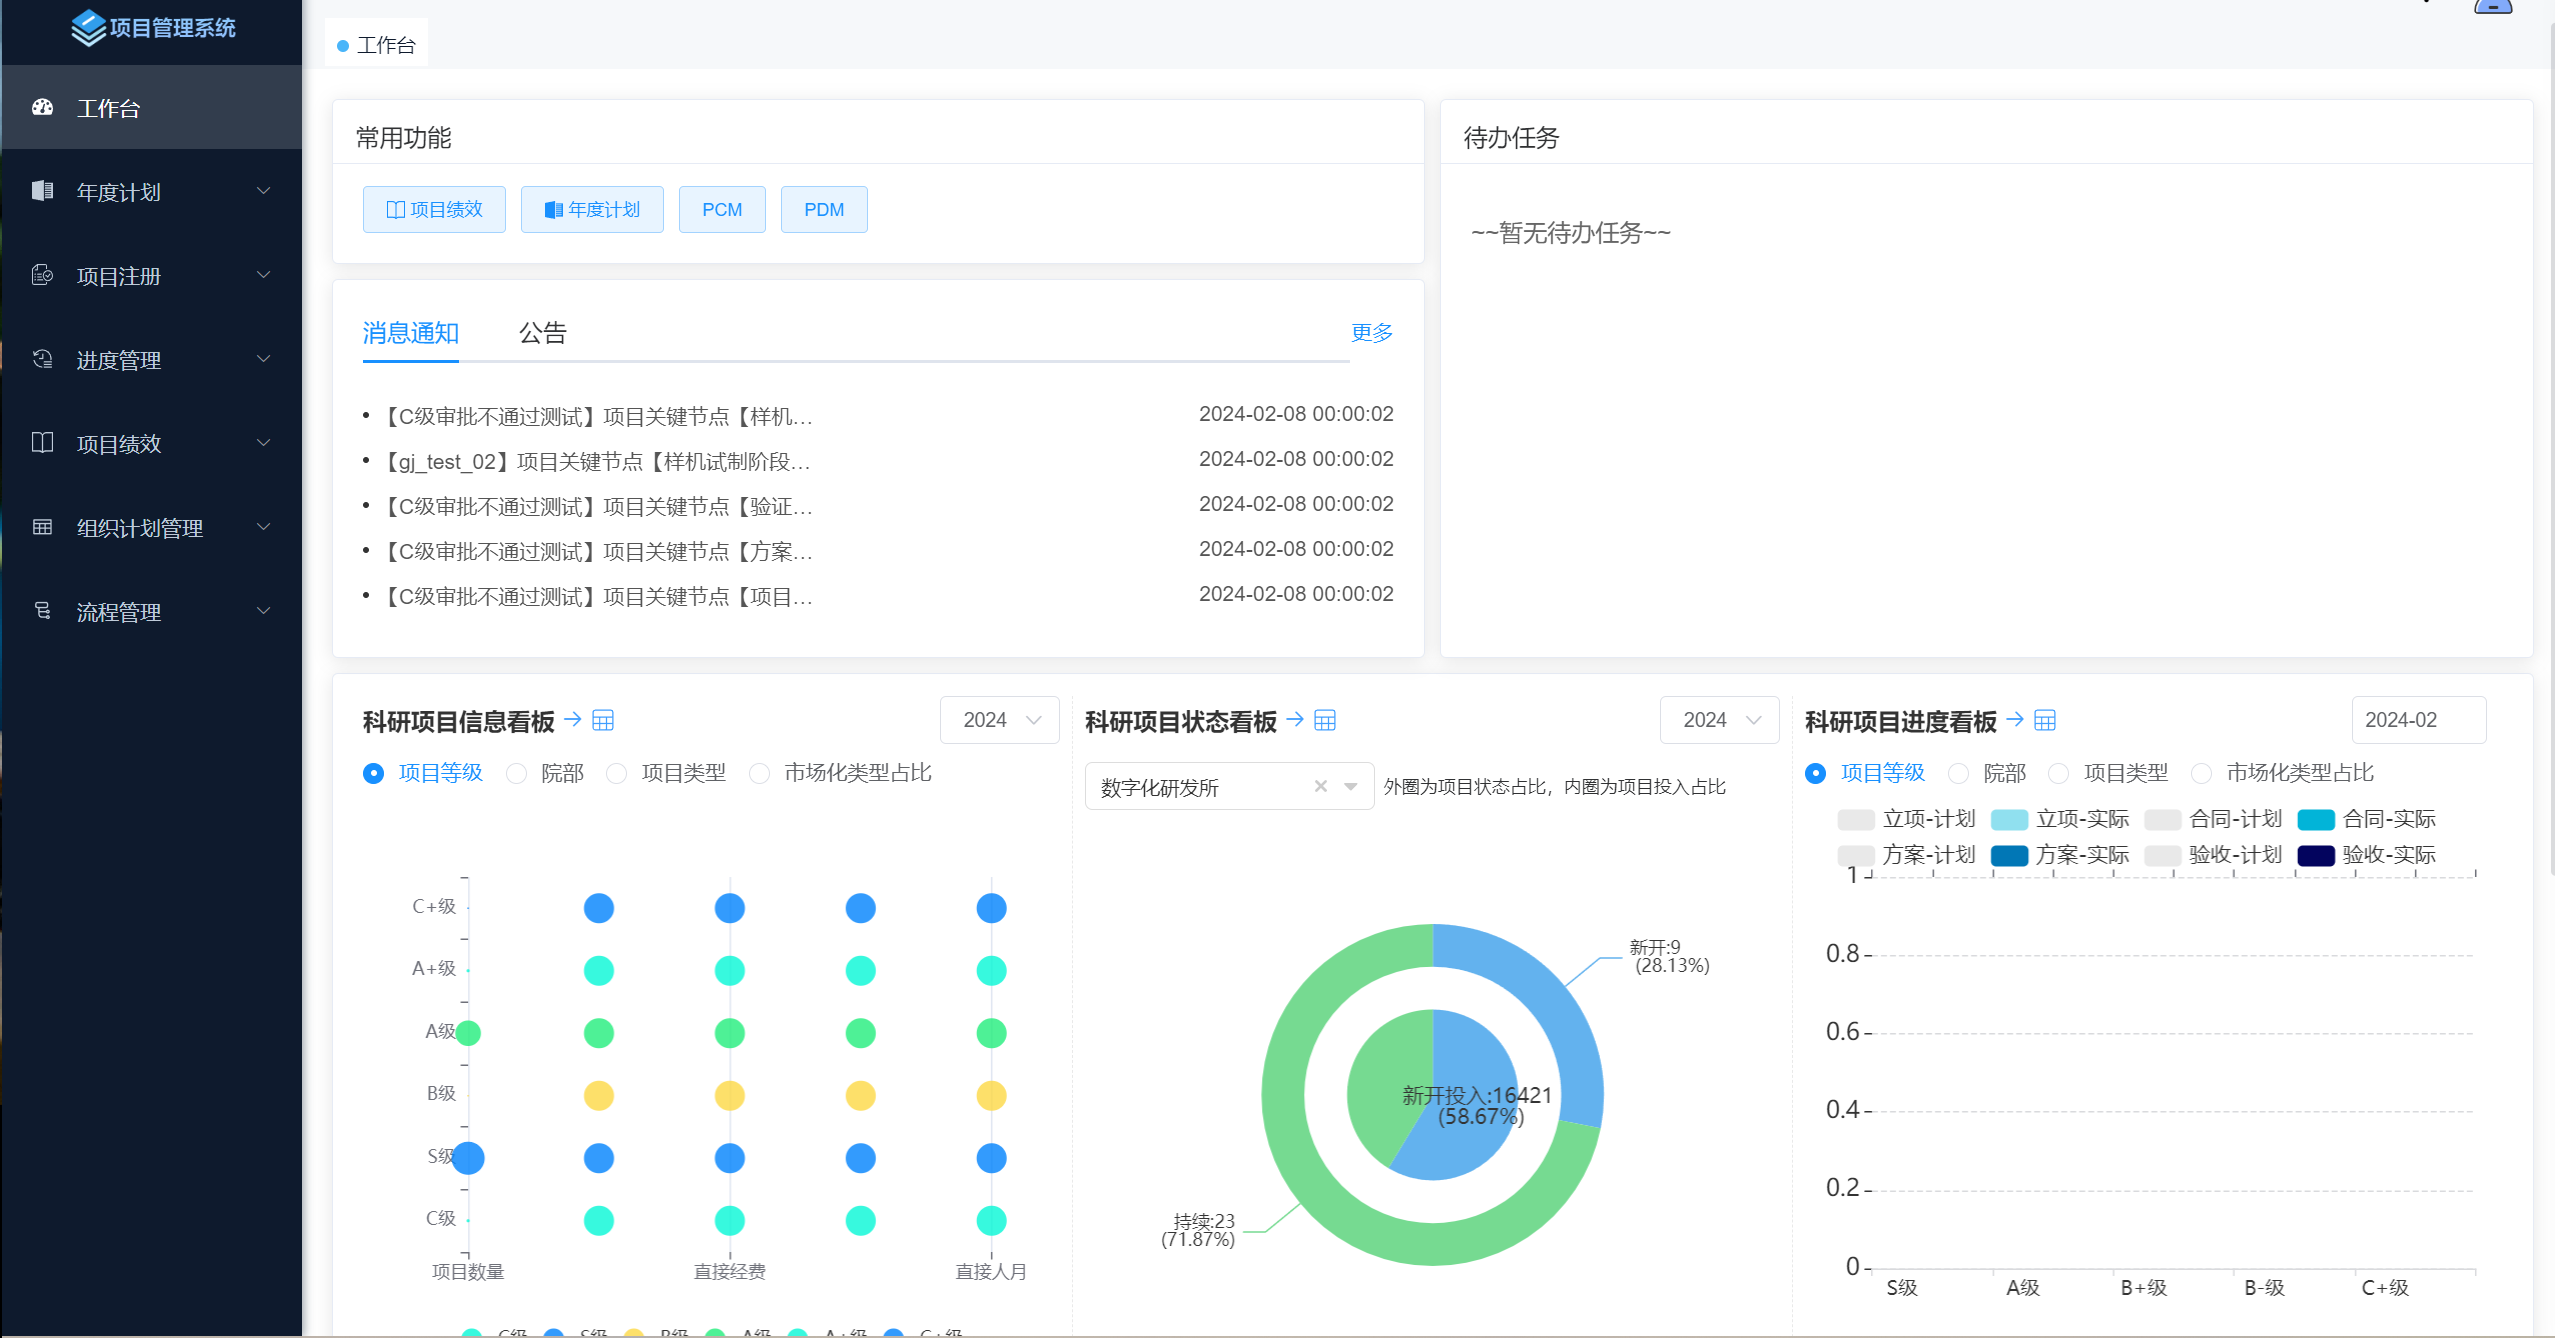Clear 数字化研发所 selection with the X icon
This screenshot has height=1338, width=2555.
coord(1321,786)
